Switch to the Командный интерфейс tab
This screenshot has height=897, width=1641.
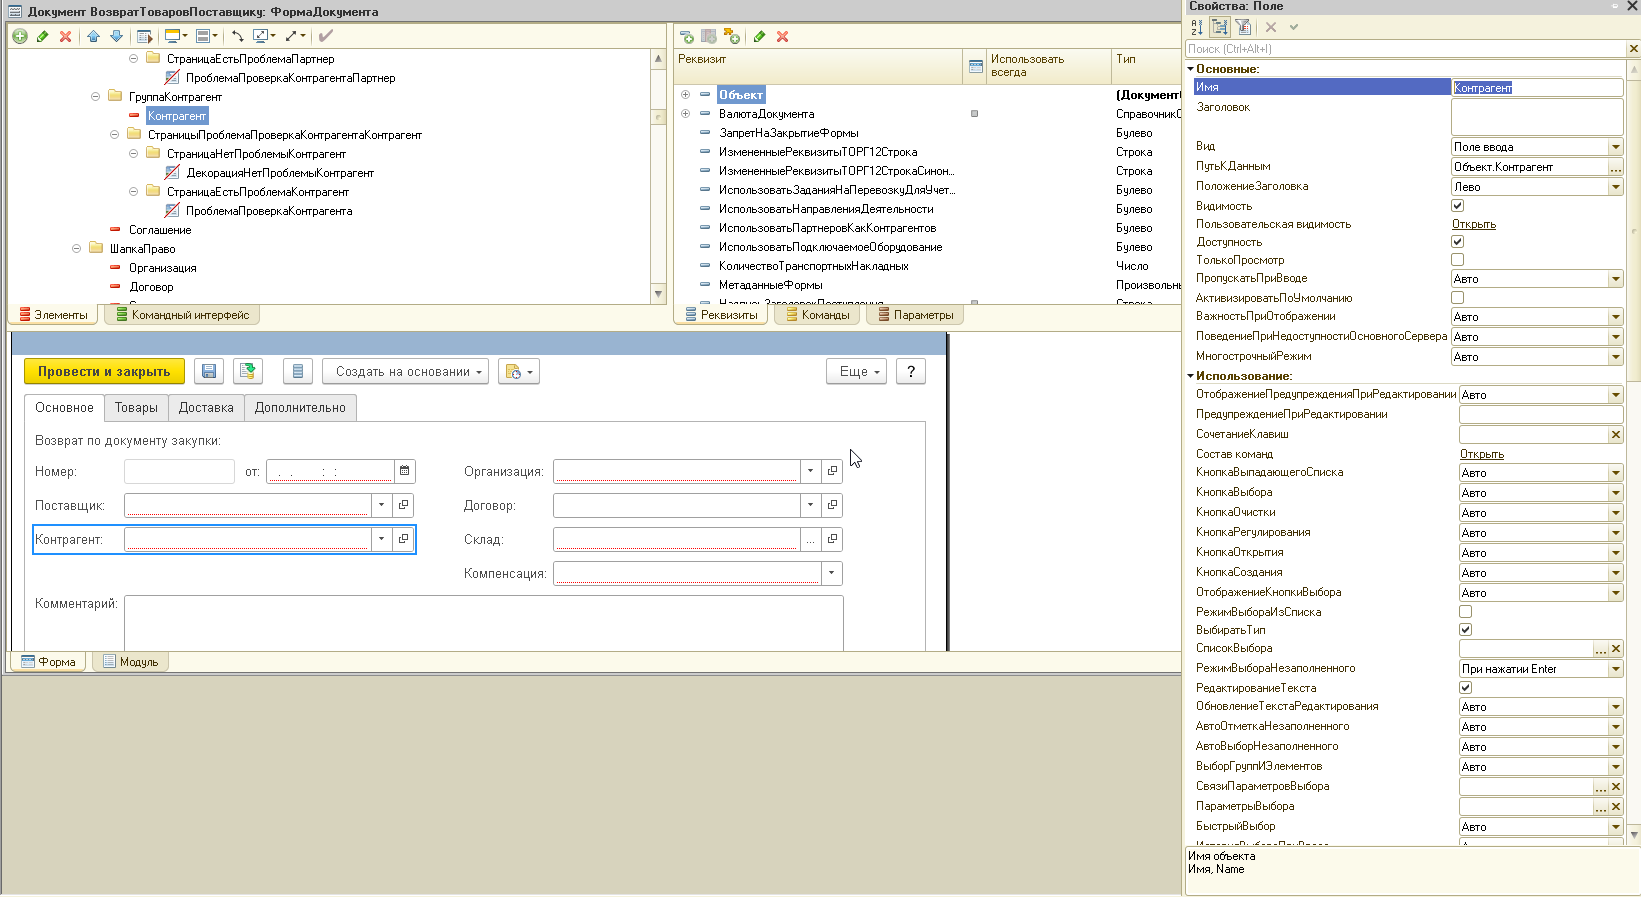coord(182,315)
